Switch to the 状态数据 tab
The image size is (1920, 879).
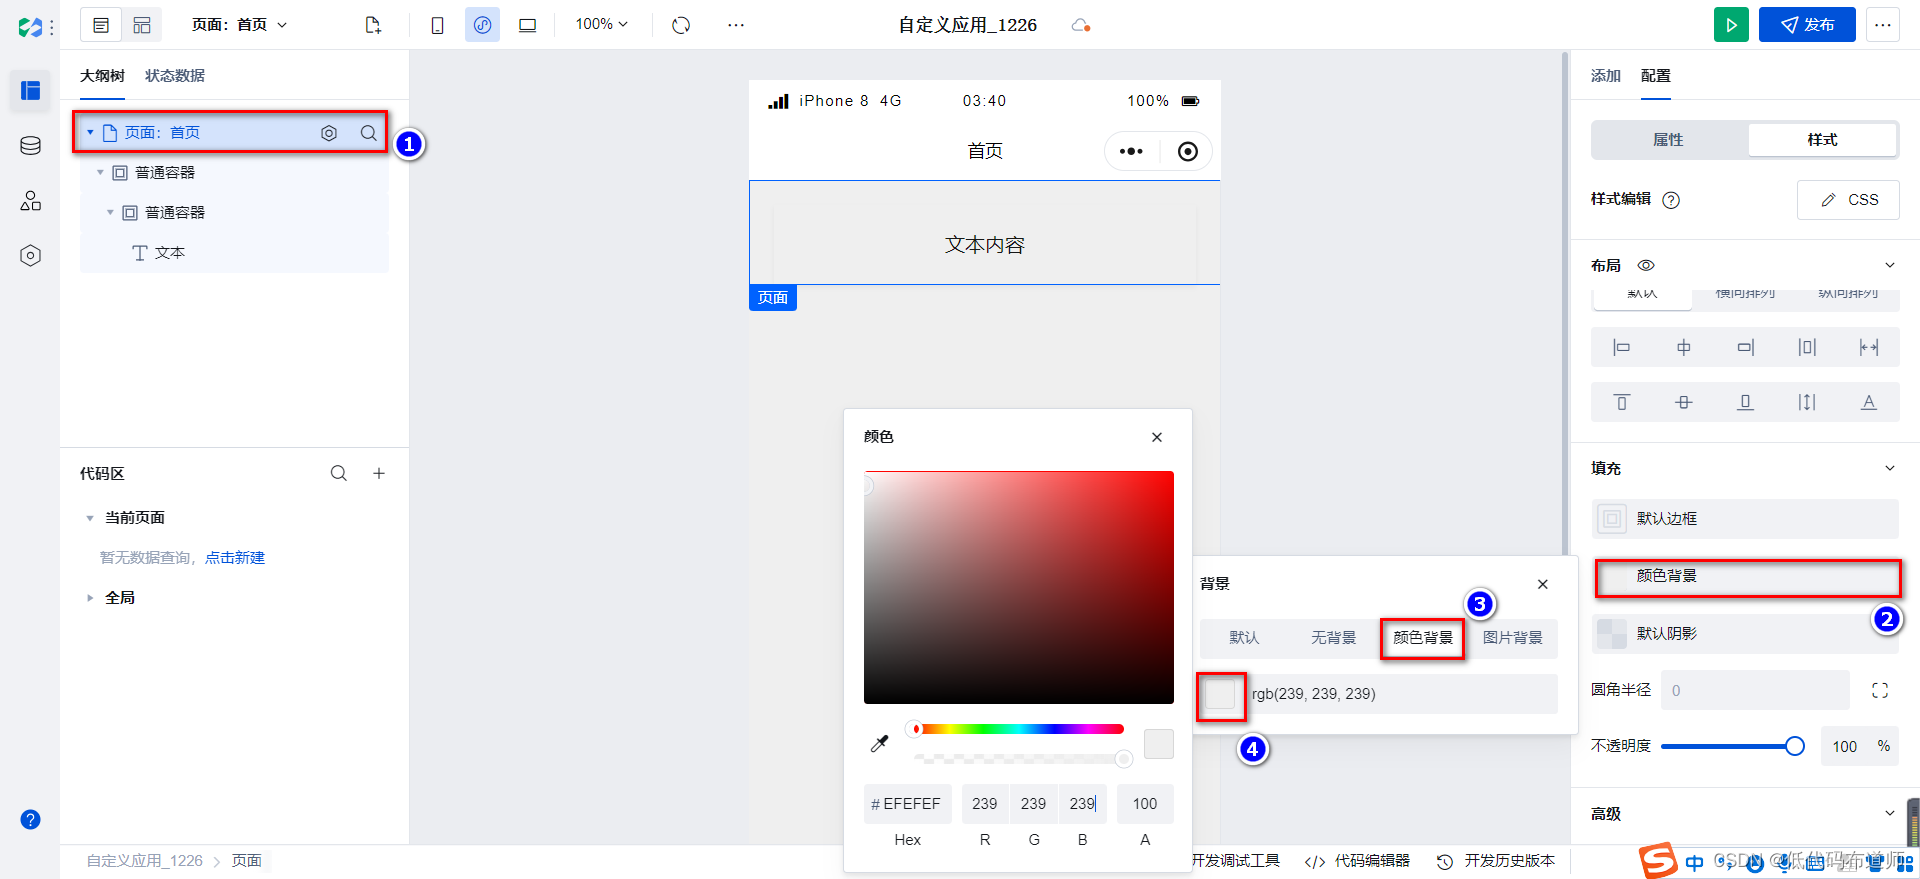pyautogui.click(x=175, y=76)
